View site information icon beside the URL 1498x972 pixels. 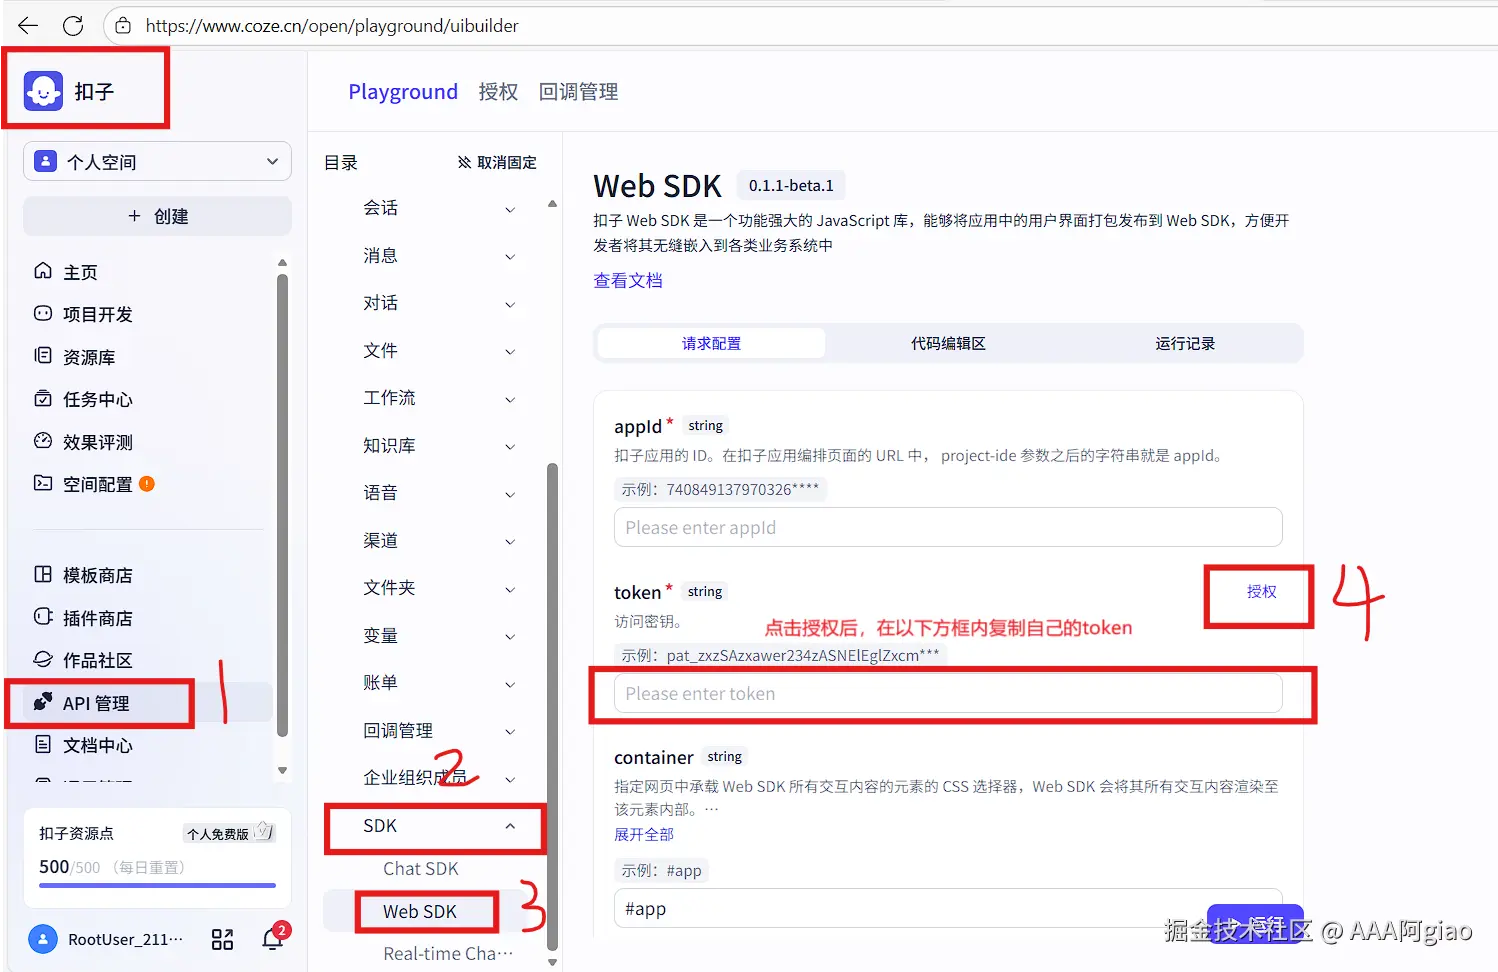point(123,26)
